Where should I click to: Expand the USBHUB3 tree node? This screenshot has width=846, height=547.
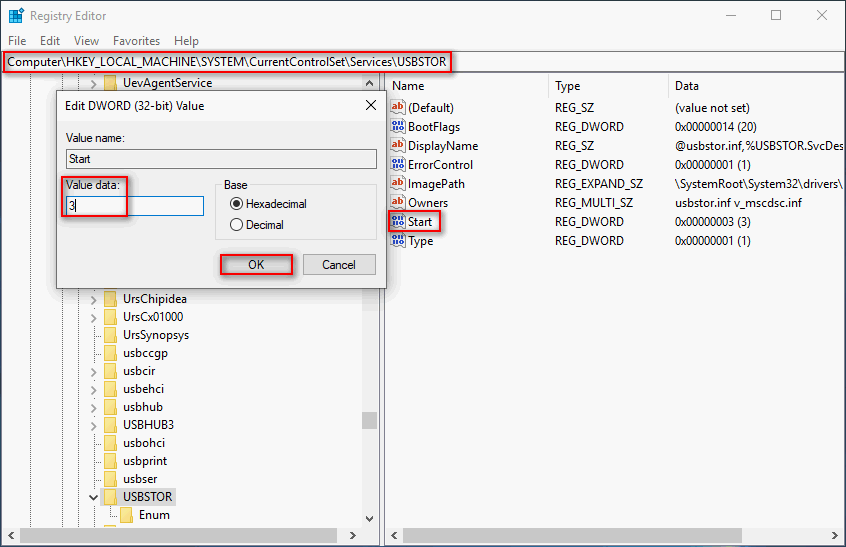(x=93, y=426)
